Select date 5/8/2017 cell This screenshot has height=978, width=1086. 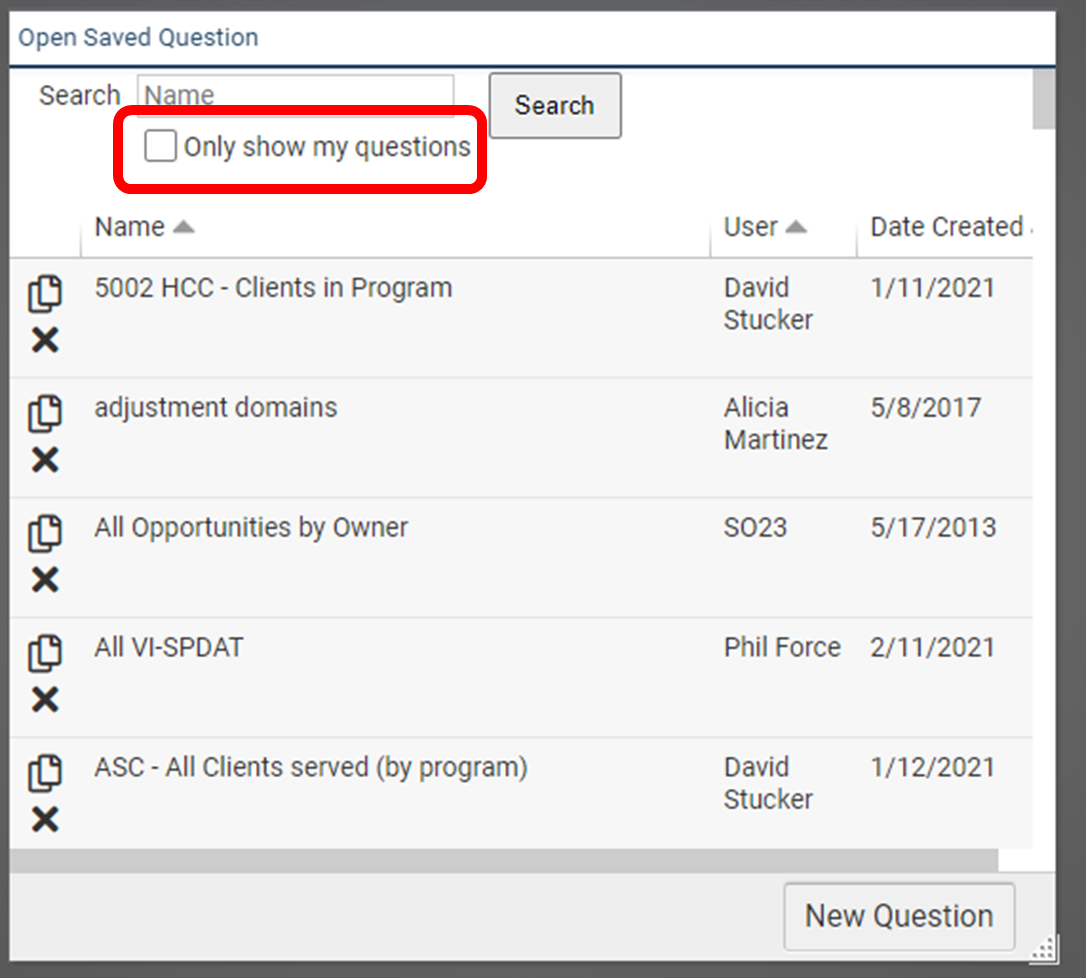[925, 407]
